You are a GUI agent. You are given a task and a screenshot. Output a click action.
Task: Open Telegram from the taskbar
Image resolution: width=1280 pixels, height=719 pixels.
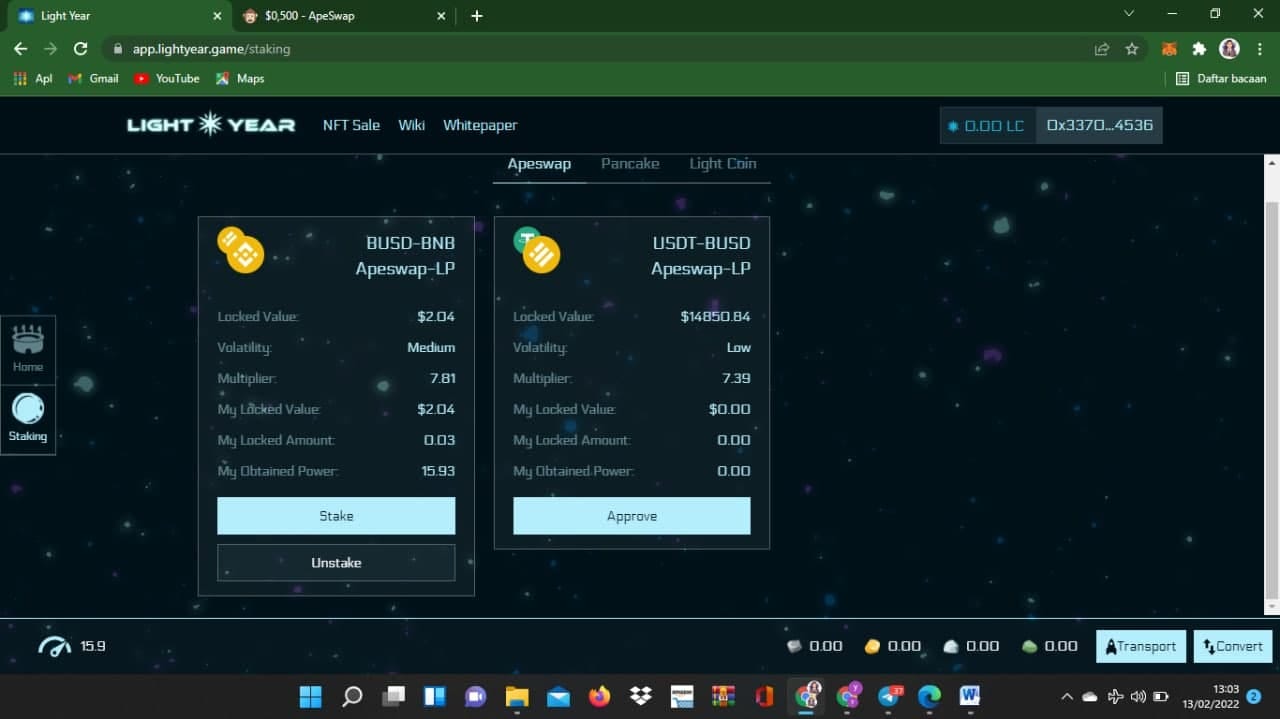pyautogui.click(x=888, y=696)
